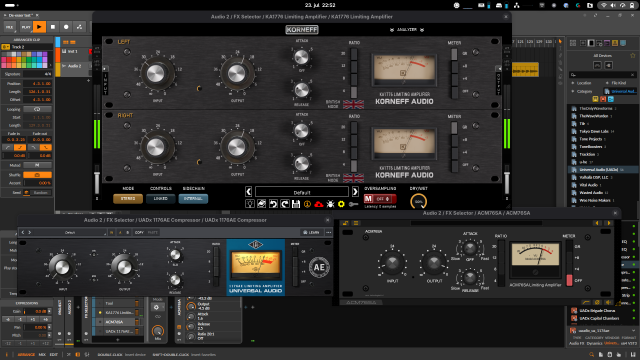Image resolution: width=640 pixels, height=360 pixels.
Task: Start playback with the orange play button
Action: 39,27
